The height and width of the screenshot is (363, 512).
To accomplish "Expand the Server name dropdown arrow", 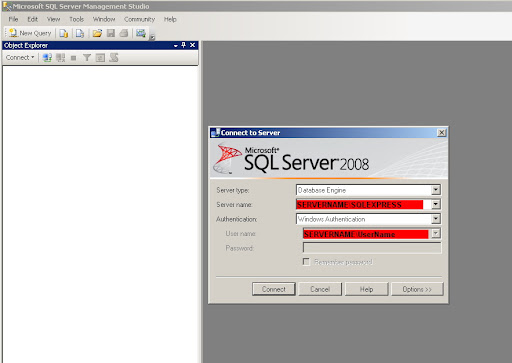I will point(436,204).
